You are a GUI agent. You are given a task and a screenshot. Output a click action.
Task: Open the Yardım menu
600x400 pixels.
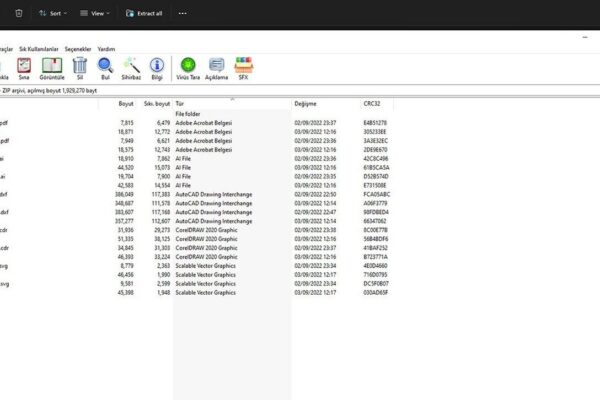tap(106, 48)
